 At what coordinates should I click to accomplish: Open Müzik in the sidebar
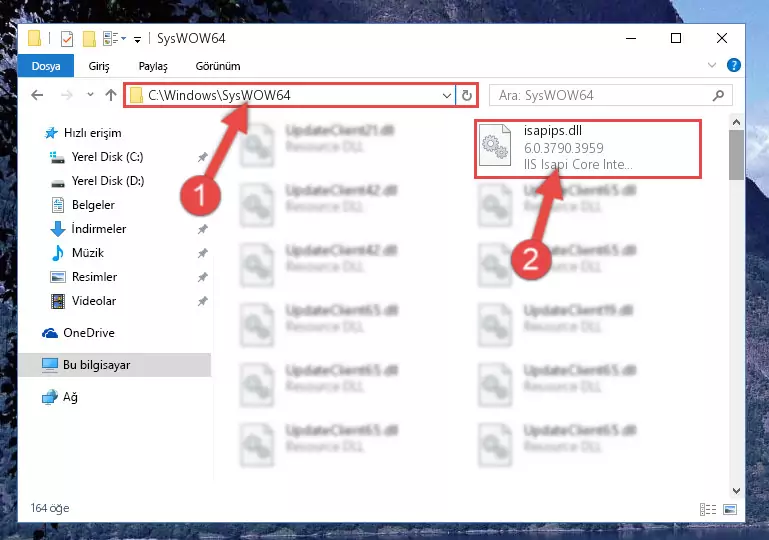(x=88, y=253)
